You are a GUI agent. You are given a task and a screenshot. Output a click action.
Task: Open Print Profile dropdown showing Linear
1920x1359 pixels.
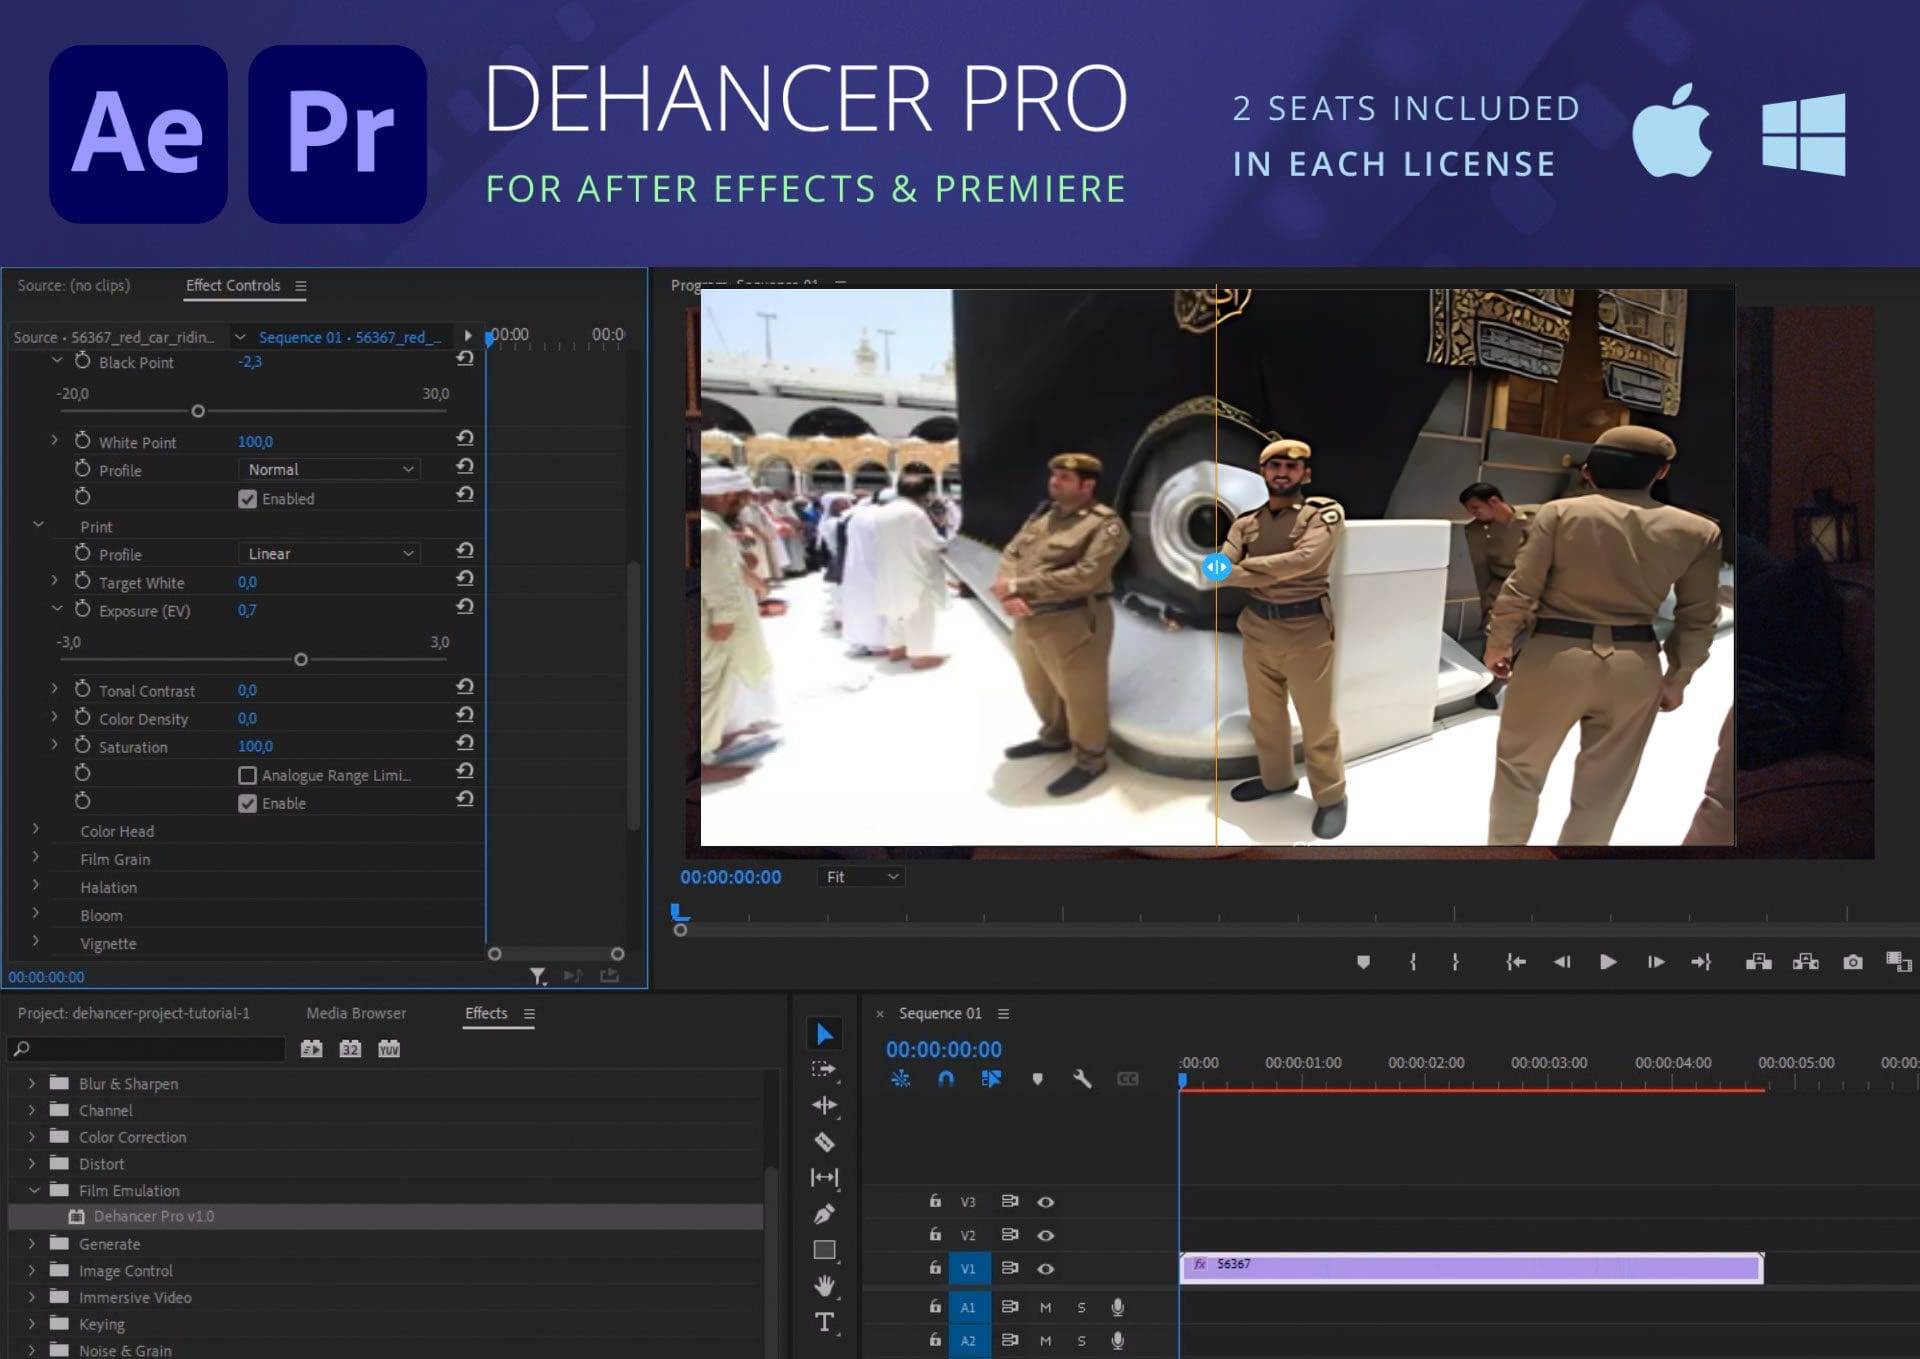click(330, 553)
